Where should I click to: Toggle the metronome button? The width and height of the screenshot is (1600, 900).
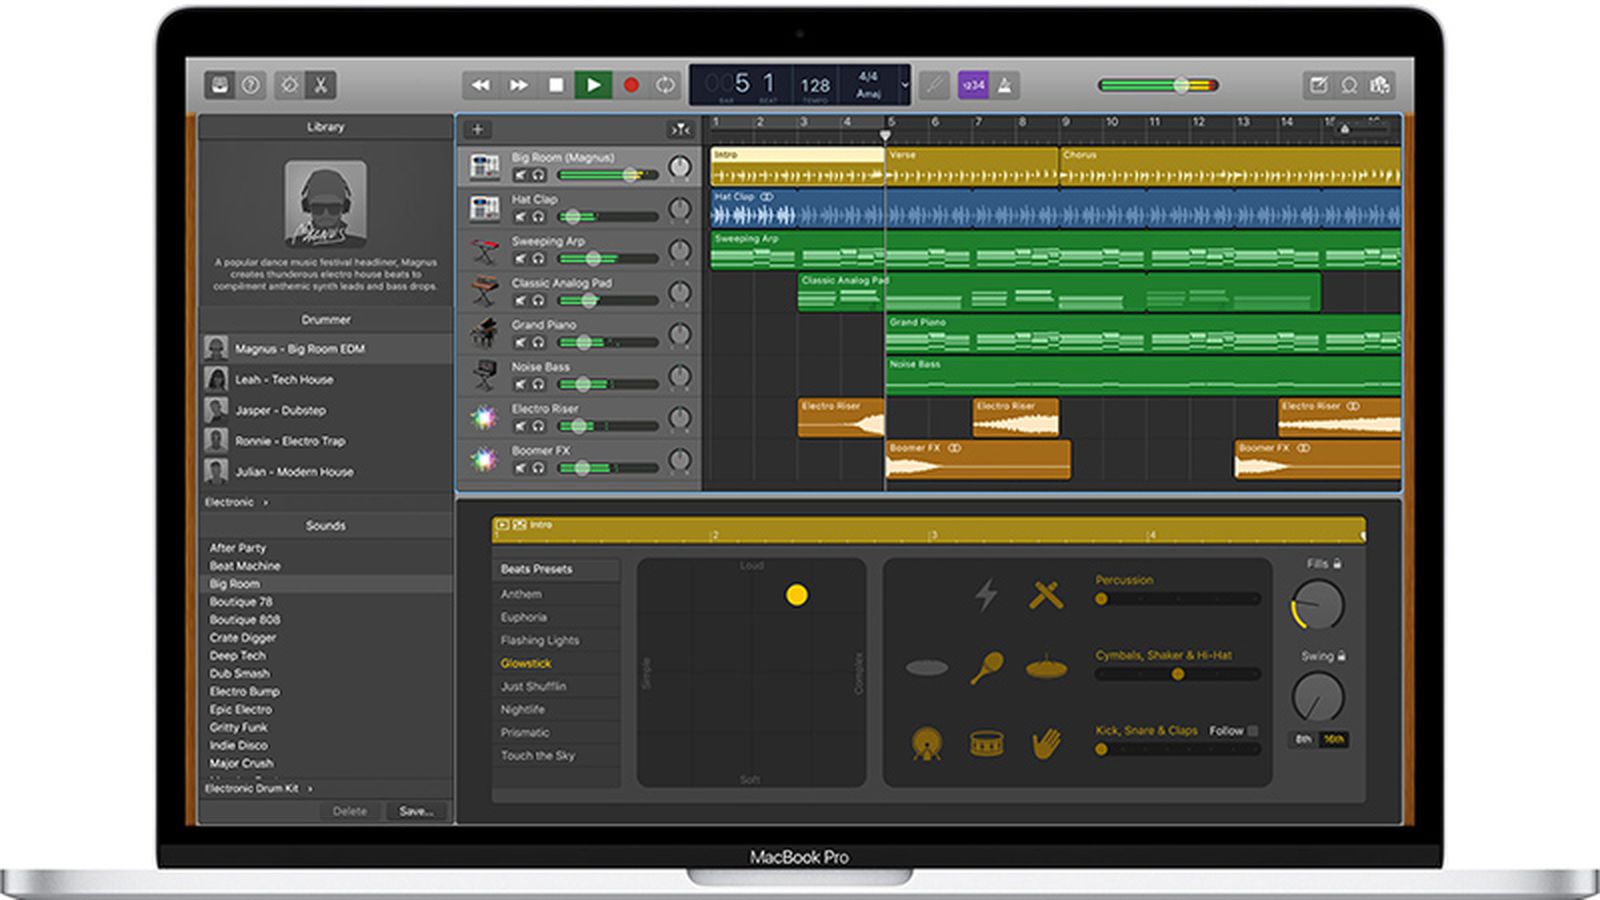[x=1004, y=85]
